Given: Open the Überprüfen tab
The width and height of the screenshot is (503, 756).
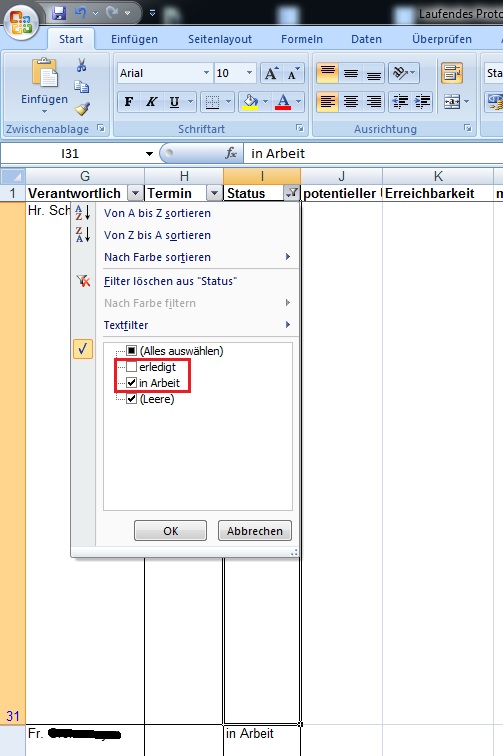Looking at the screenshot, I should (x=442, y=39).
